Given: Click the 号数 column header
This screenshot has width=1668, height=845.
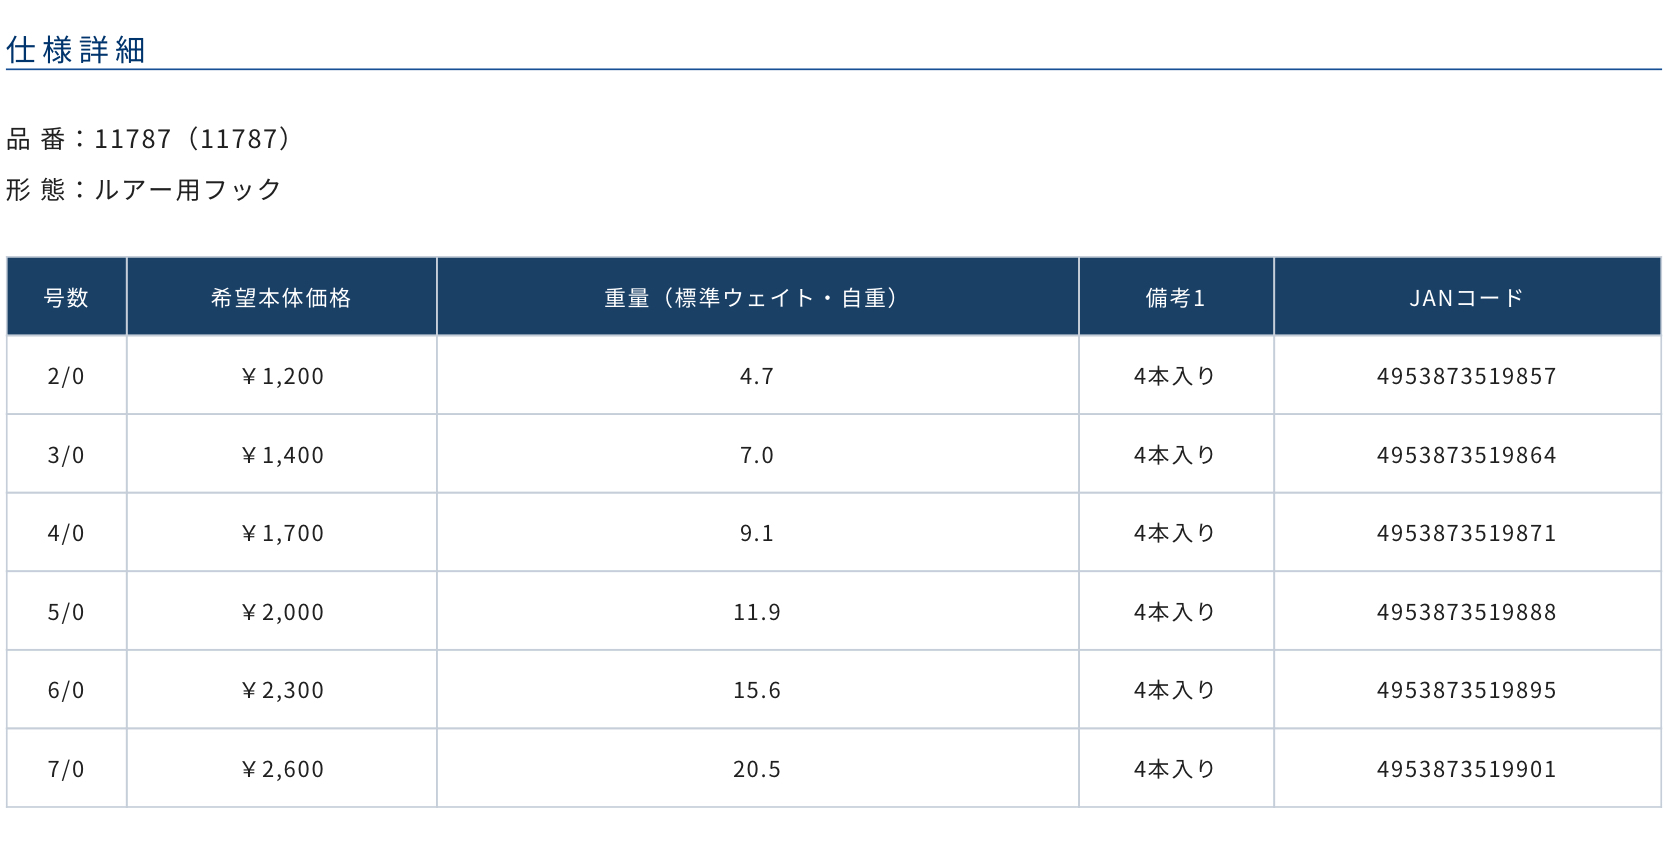Looking at the screenshot, I should [x=66, y=298].
